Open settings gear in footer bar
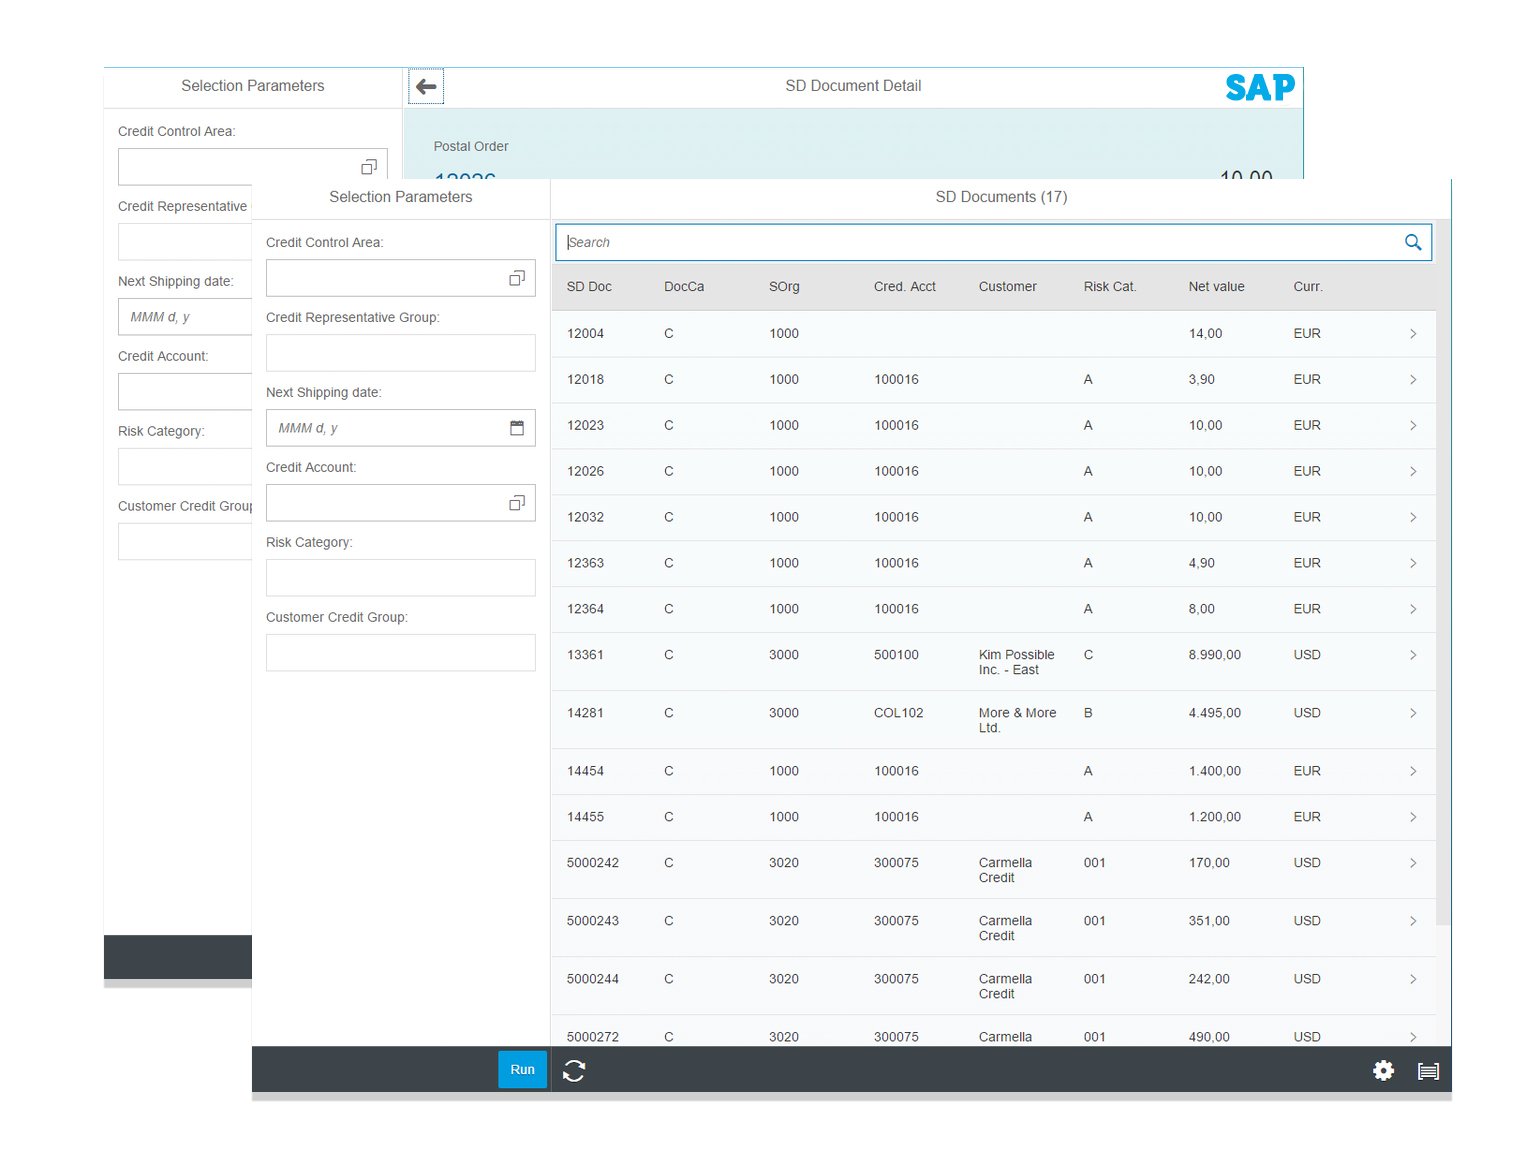Image resolution: width=1536 pixels, height=1154 pixels. (1383, 1071)
